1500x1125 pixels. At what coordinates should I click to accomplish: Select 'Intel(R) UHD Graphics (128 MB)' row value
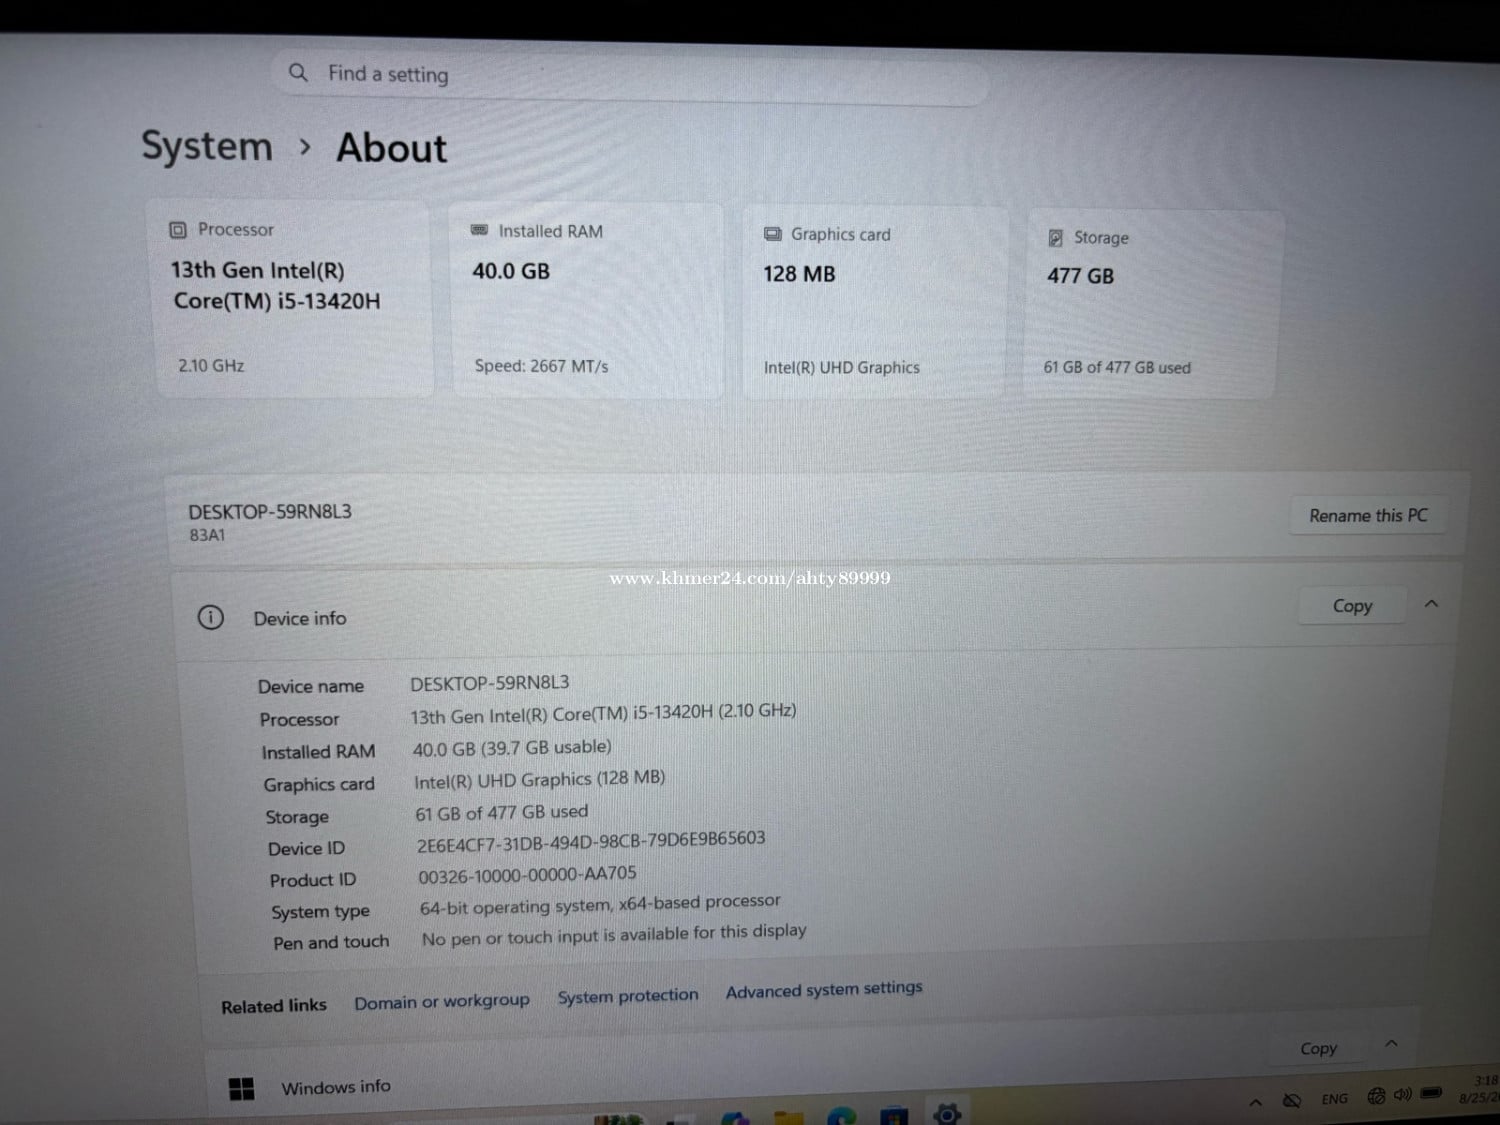point(539,779)
